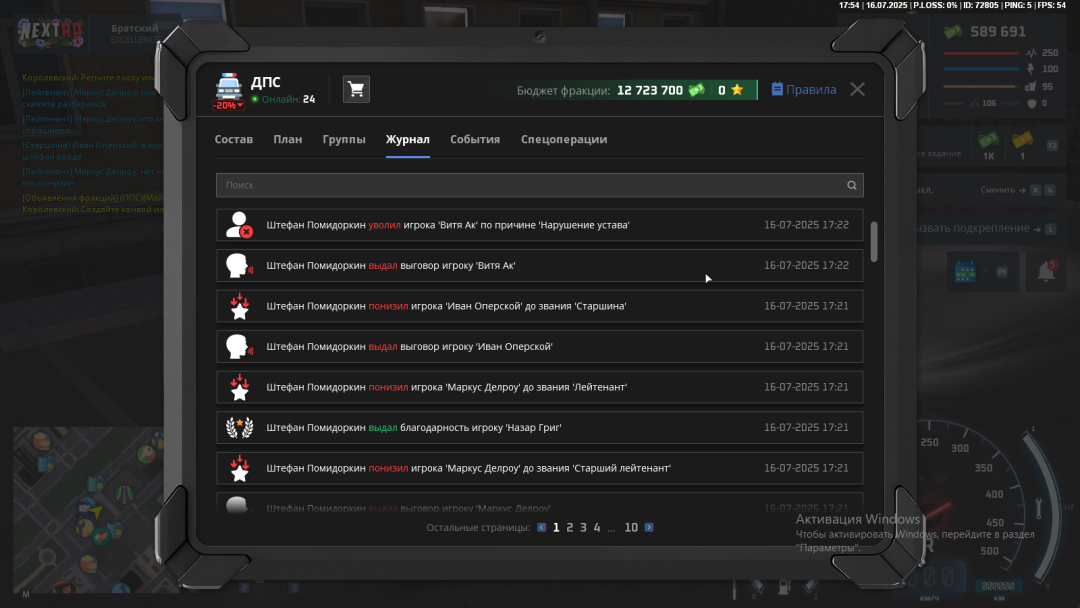Click the player balance 589 691
The image size is (1080, 608).
click(998, 32)
